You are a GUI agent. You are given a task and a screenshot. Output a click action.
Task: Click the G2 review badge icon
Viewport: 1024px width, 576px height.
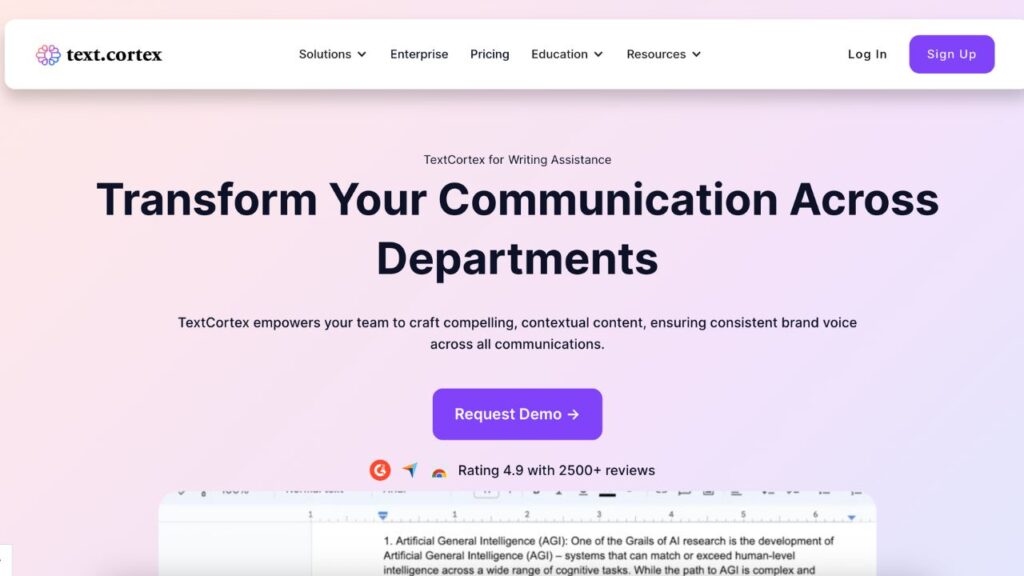click(380, 470)
